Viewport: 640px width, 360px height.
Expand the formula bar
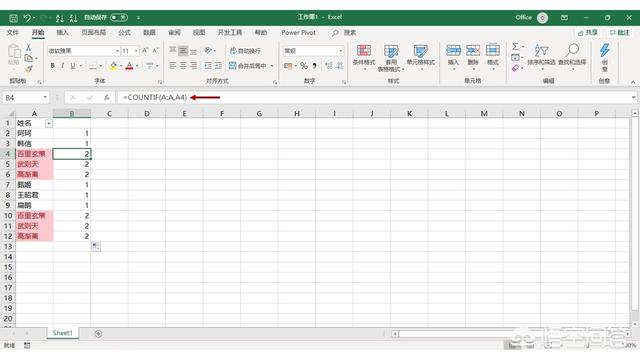click(x=633, y=97)
